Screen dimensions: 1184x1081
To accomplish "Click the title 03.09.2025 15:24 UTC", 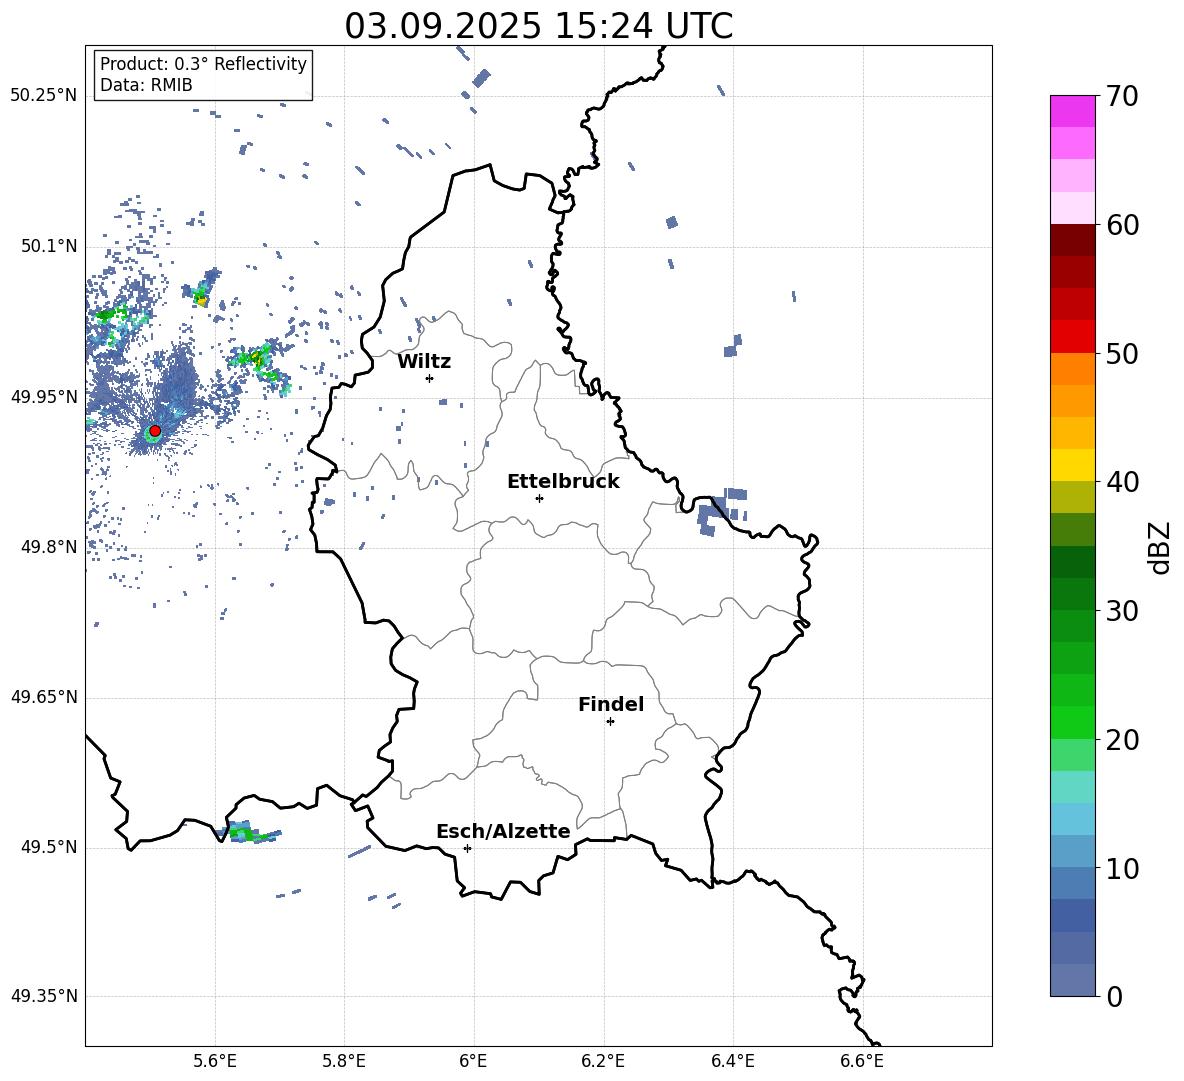I will click(x=538, y=26).
